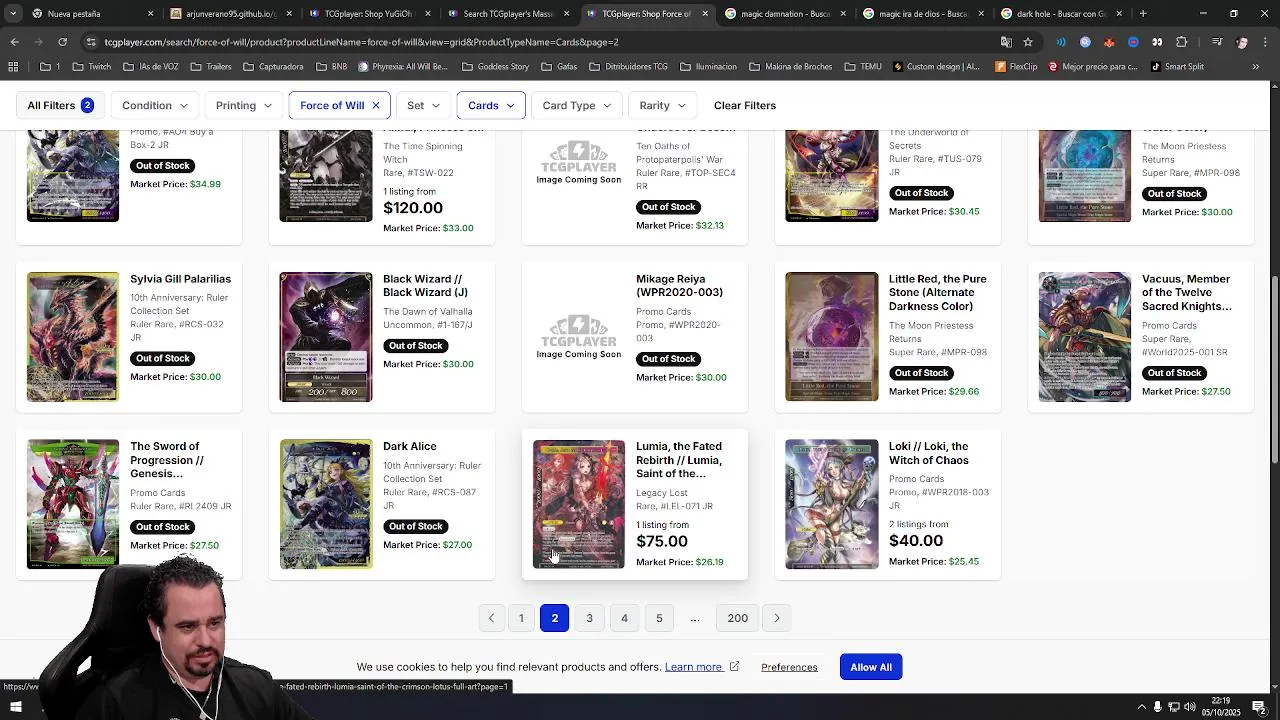The height and width of the screenshot is (720, 1280).
Task: Go to results page 3
Action: pos(589,618)
